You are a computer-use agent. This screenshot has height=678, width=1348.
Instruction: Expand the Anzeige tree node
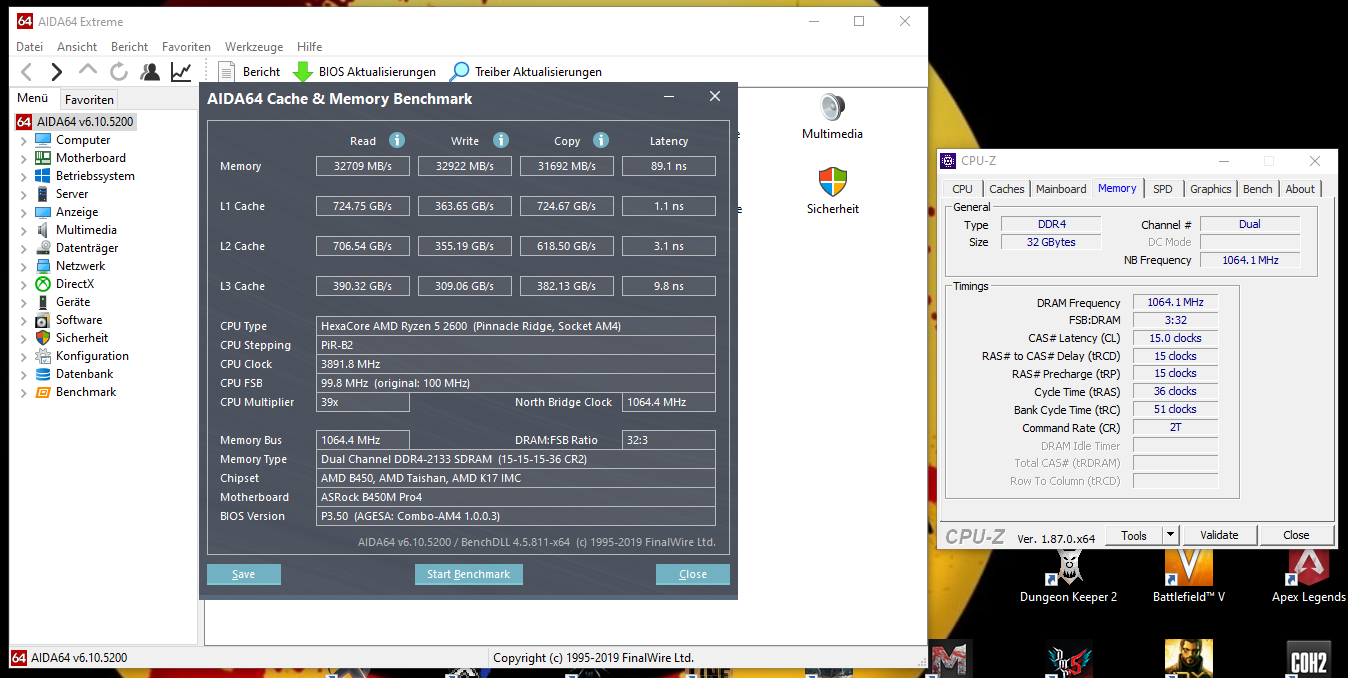24,212
